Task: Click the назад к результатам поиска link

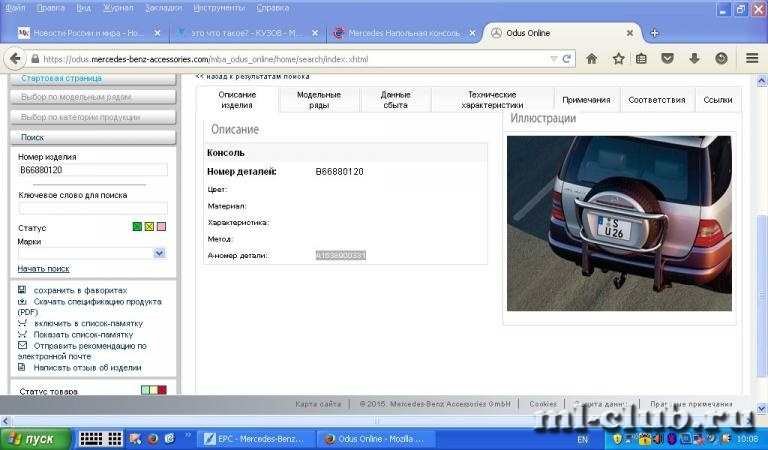Action: tap(253, 76)
